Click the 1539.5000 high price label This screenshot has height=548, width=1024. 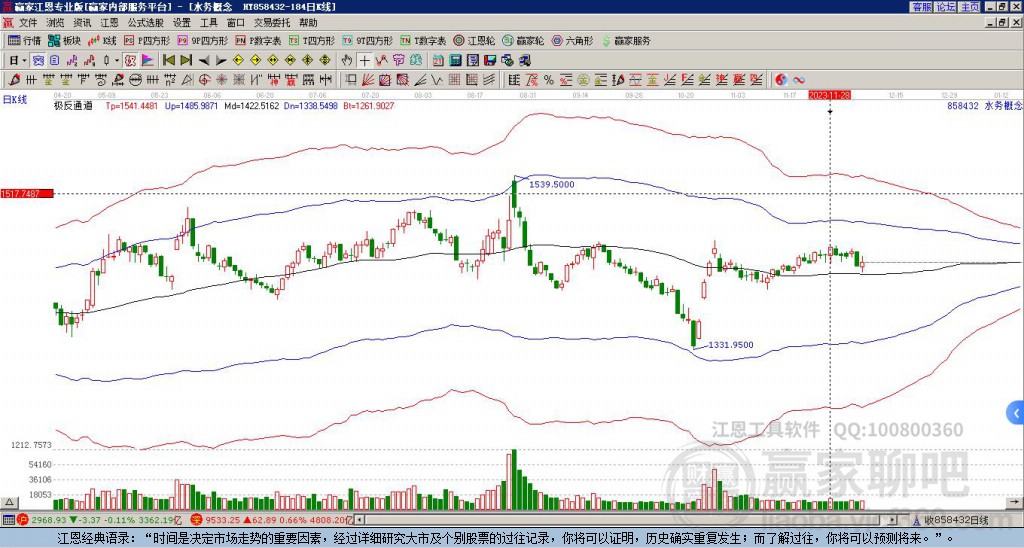(x=552, y=185)
